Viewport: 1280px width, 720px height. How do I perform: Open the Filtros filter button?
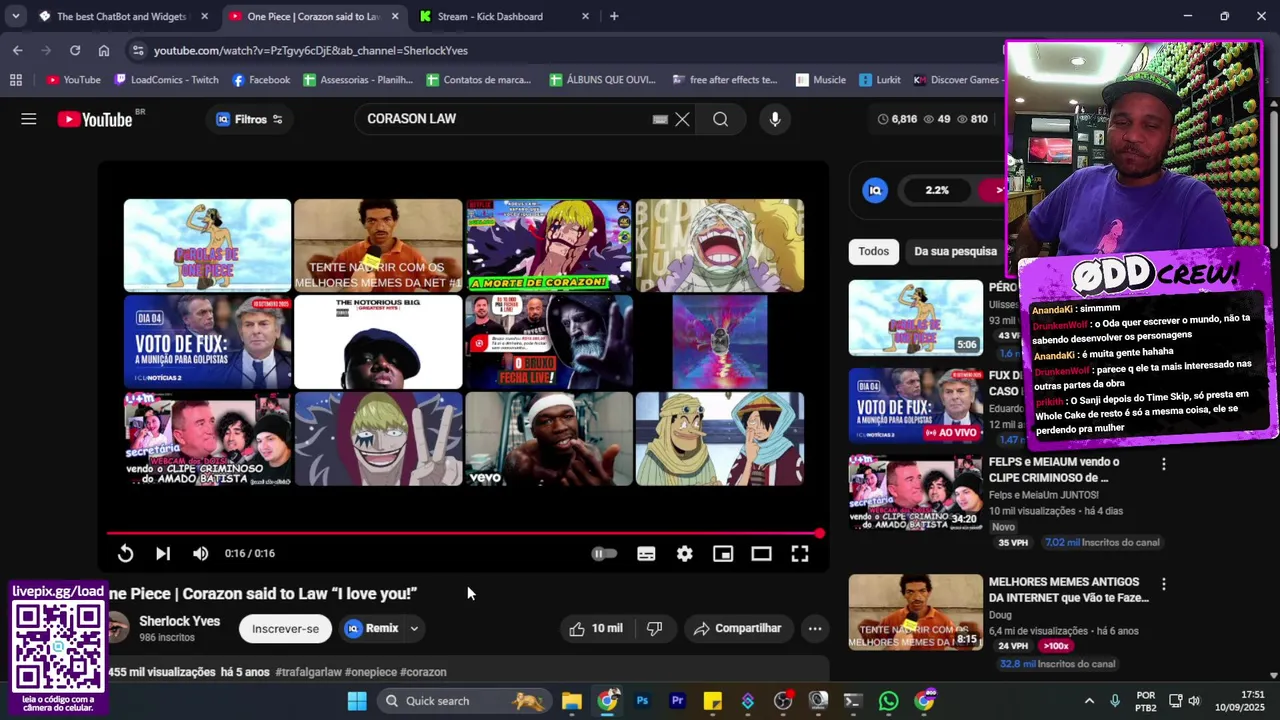250,119
